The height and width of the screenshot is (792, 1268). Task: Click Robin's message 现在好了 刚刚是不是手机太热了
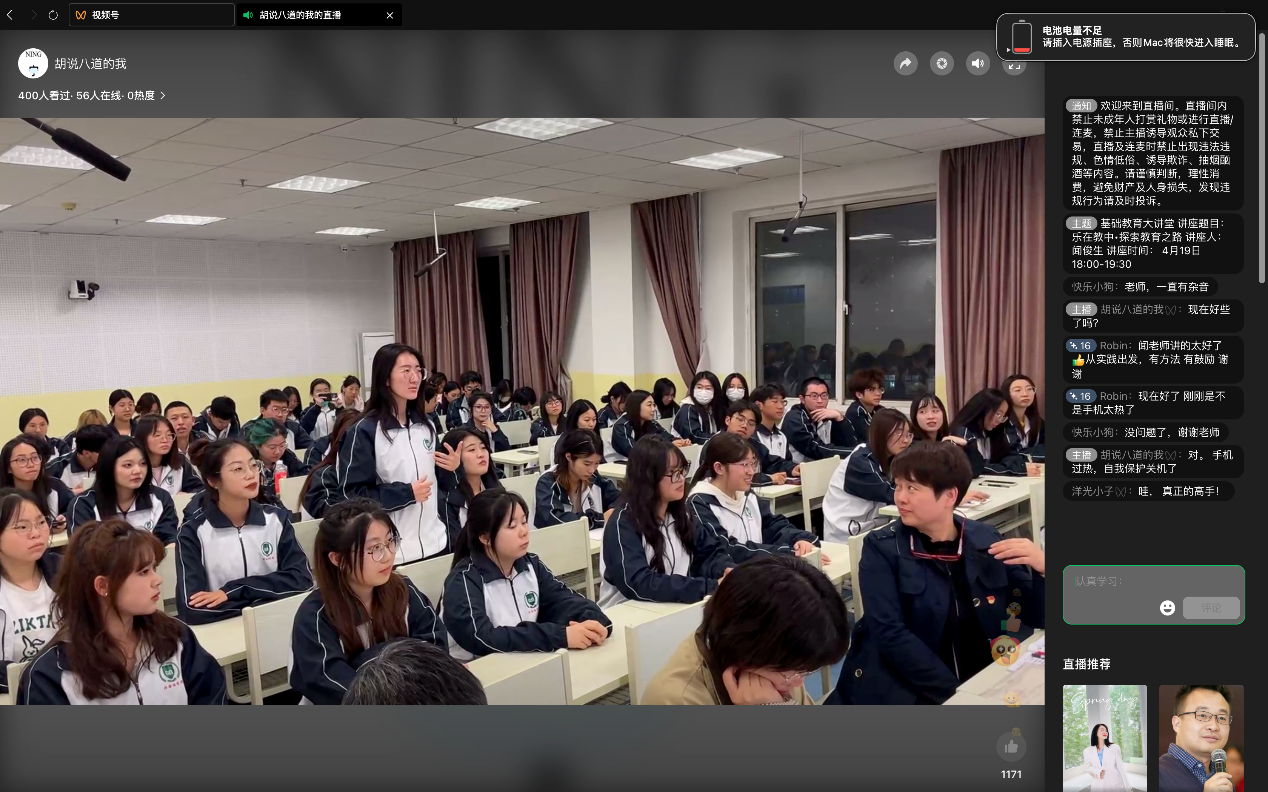click(1154, 403)
